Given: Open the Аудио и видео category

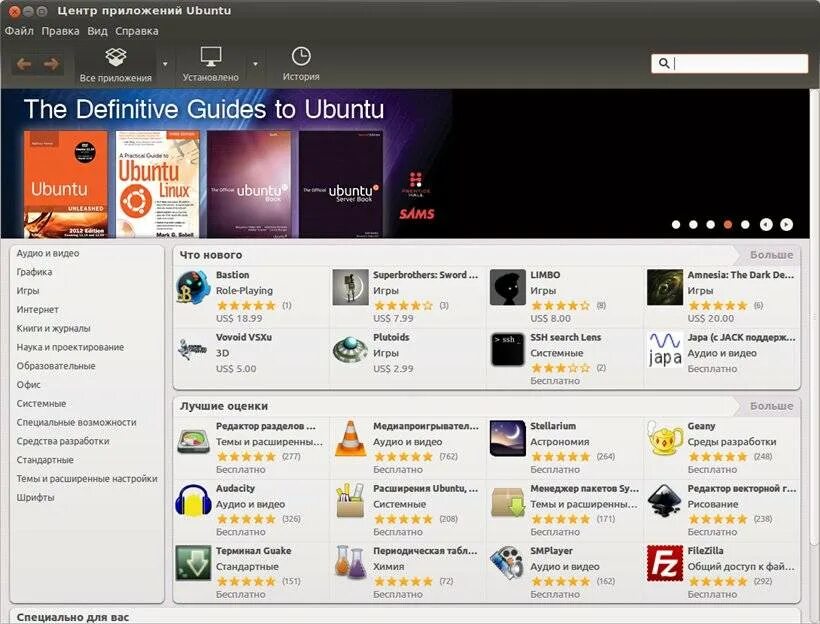Looking at the screenshot, I should (x=48, y=253).
